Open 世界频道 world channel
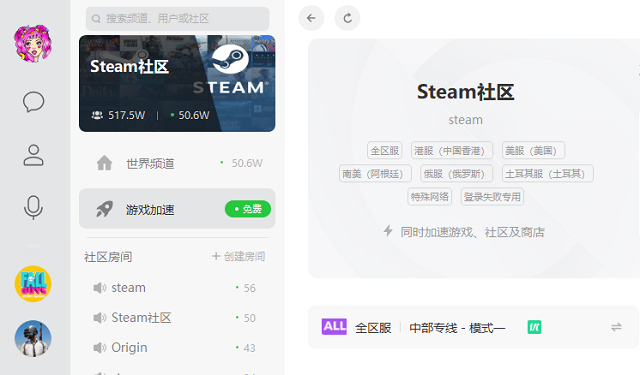Viewport: 640px width, 375px height. coord(177,163)
